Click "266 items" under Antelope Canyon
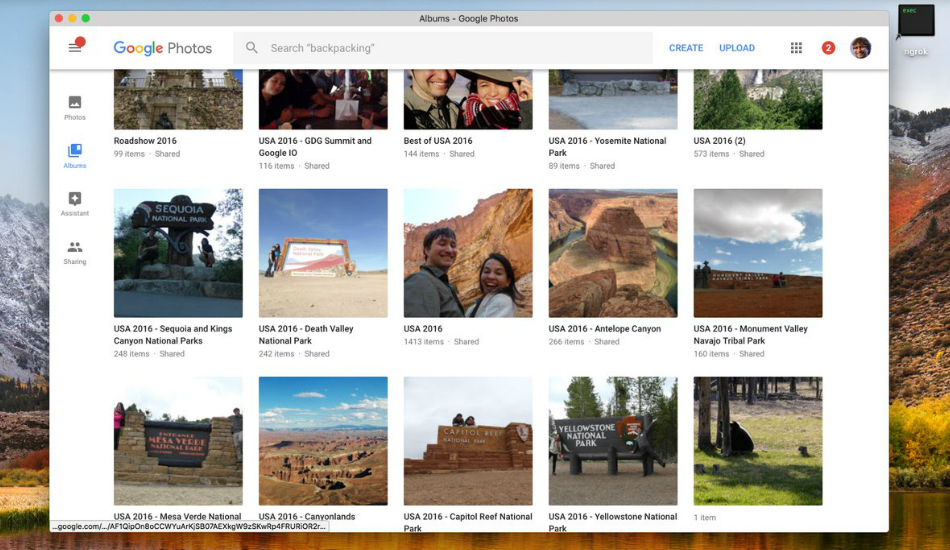The height and width of the screenshot is (550, 950). click(x=566, y=342)
